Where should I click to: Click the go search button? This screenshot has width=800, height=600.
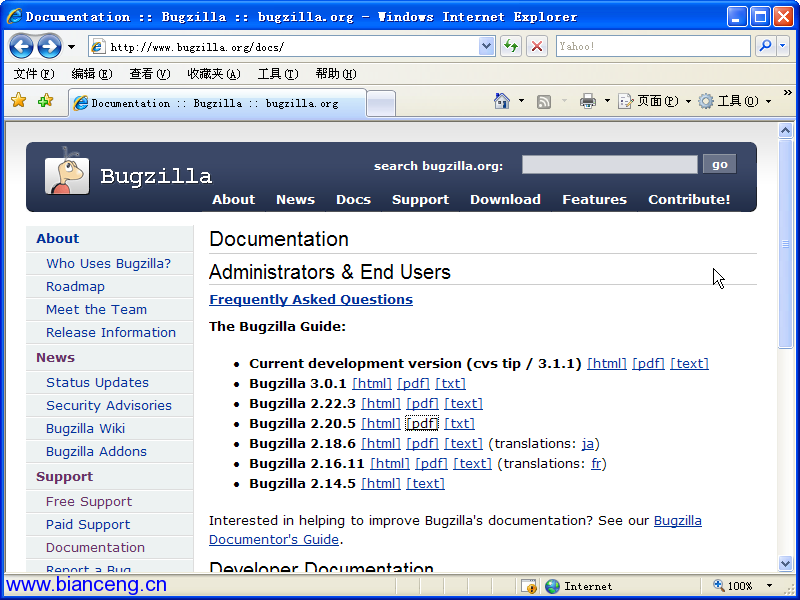(719, 164)
